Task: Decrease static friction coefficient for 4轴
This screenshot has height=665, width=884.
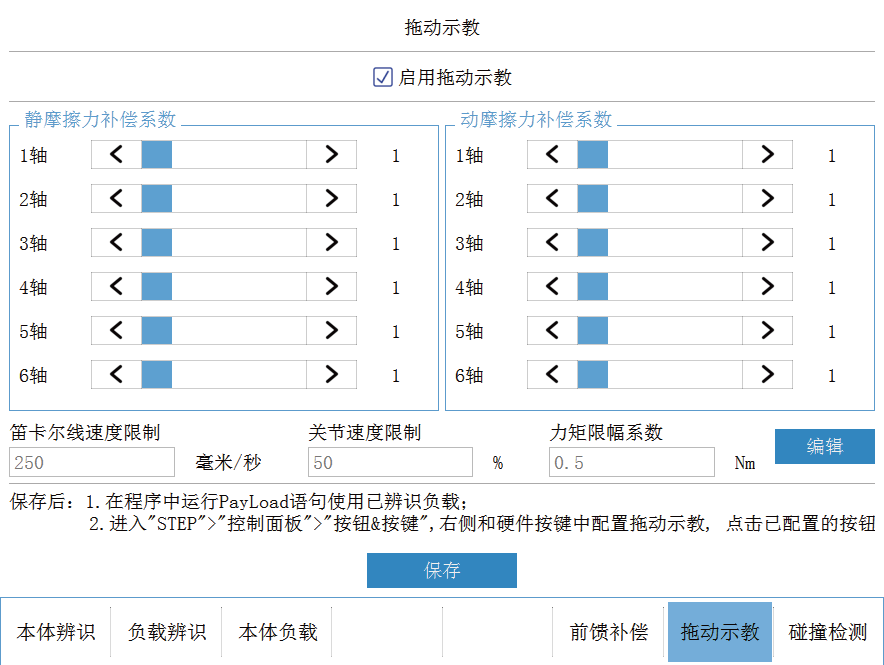Action: coord(116,286)
